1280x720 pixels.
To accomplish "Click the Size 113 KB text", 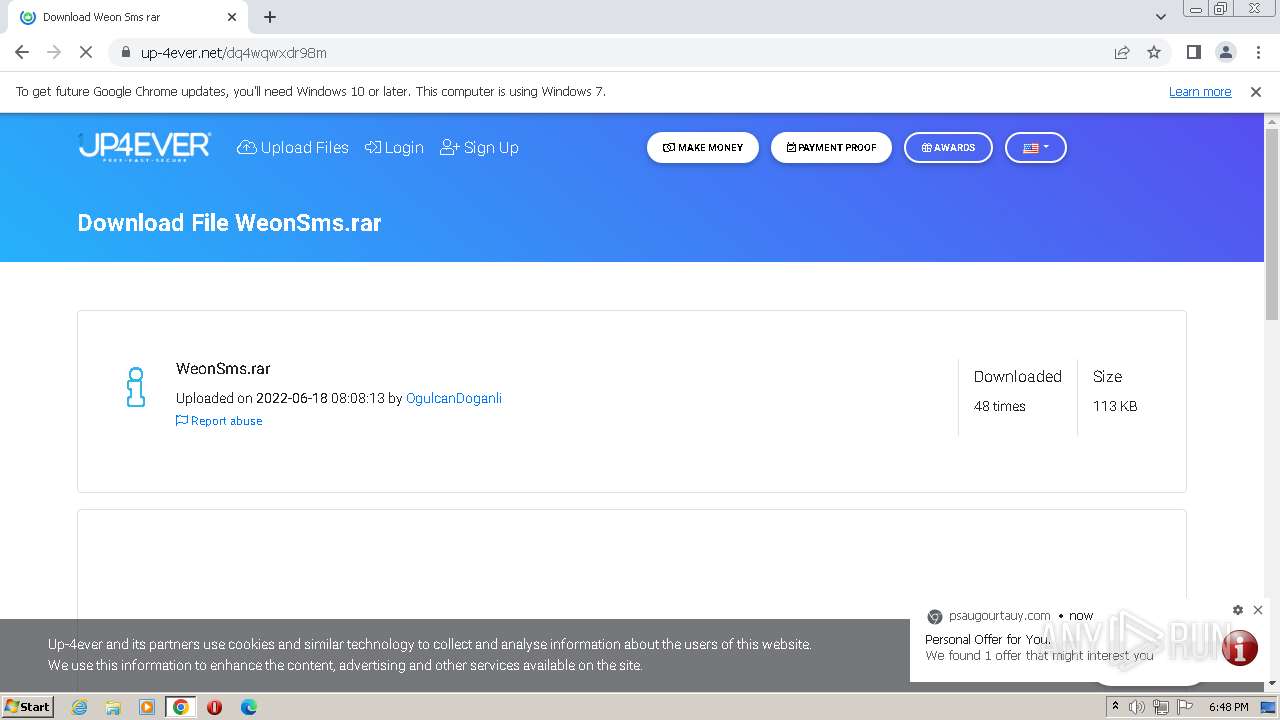I will click(x=1115, y=391).
